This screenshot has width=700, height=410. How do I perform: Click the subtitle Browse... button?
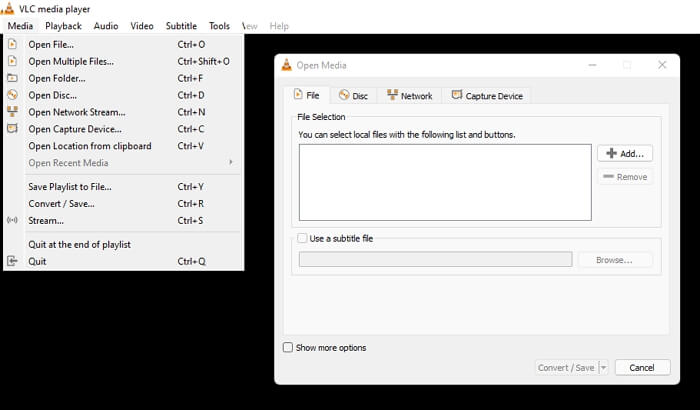615,260
